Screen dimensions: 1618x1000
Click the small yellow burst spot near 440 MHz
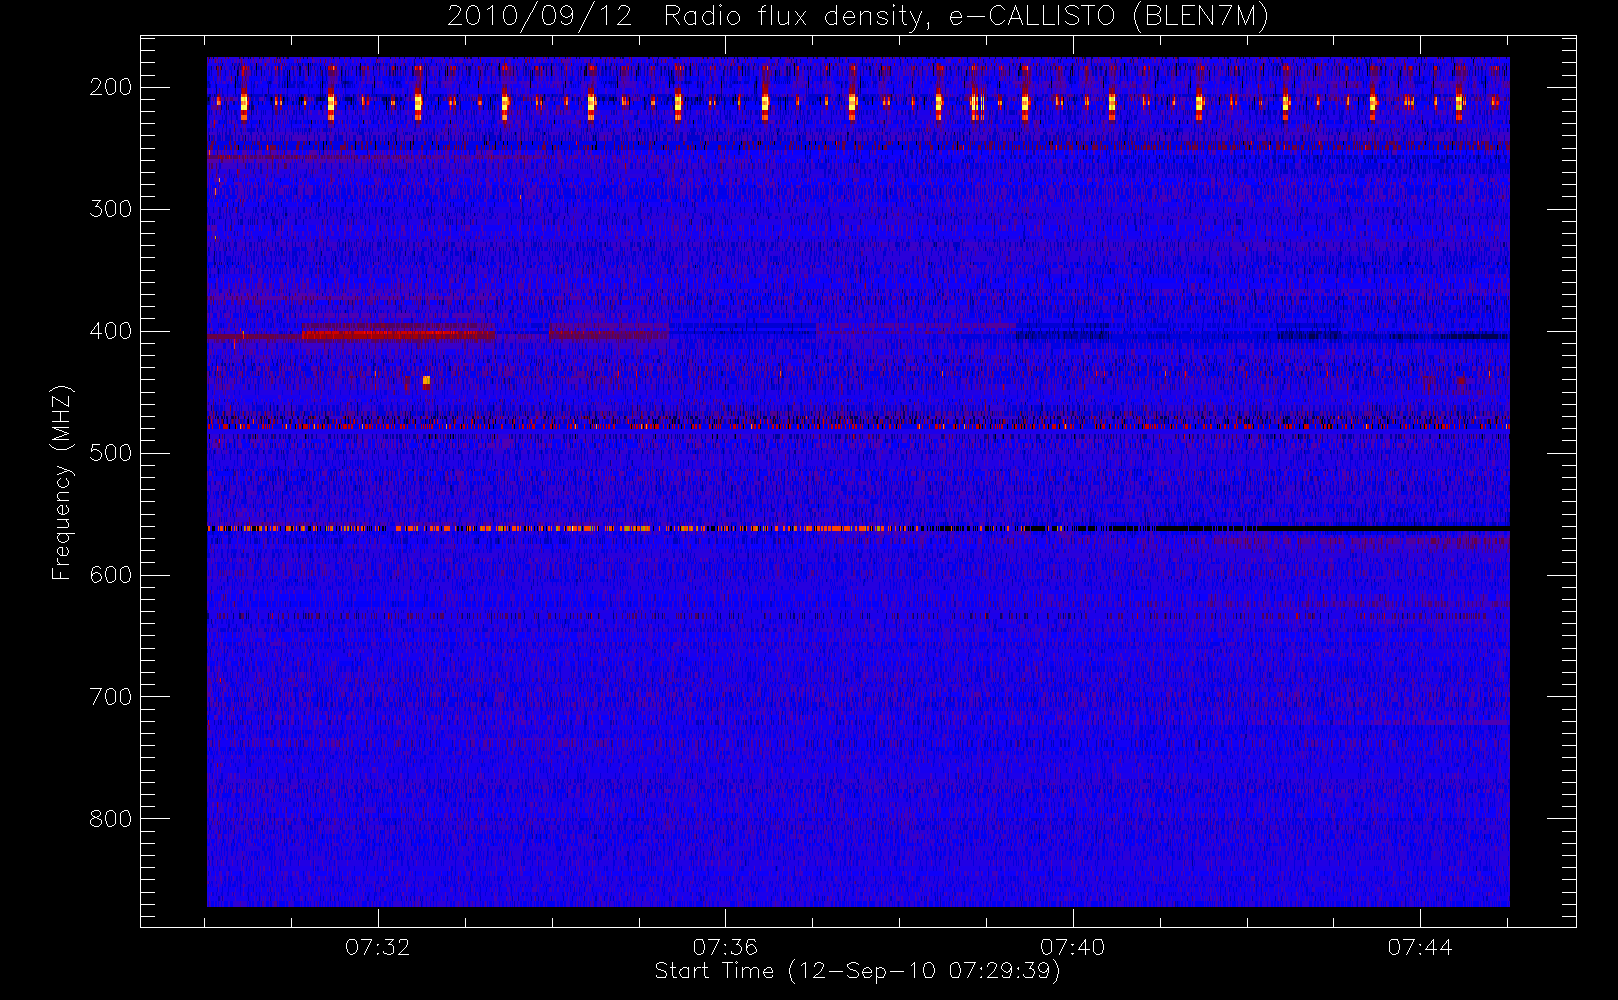[x=426, y=380]
